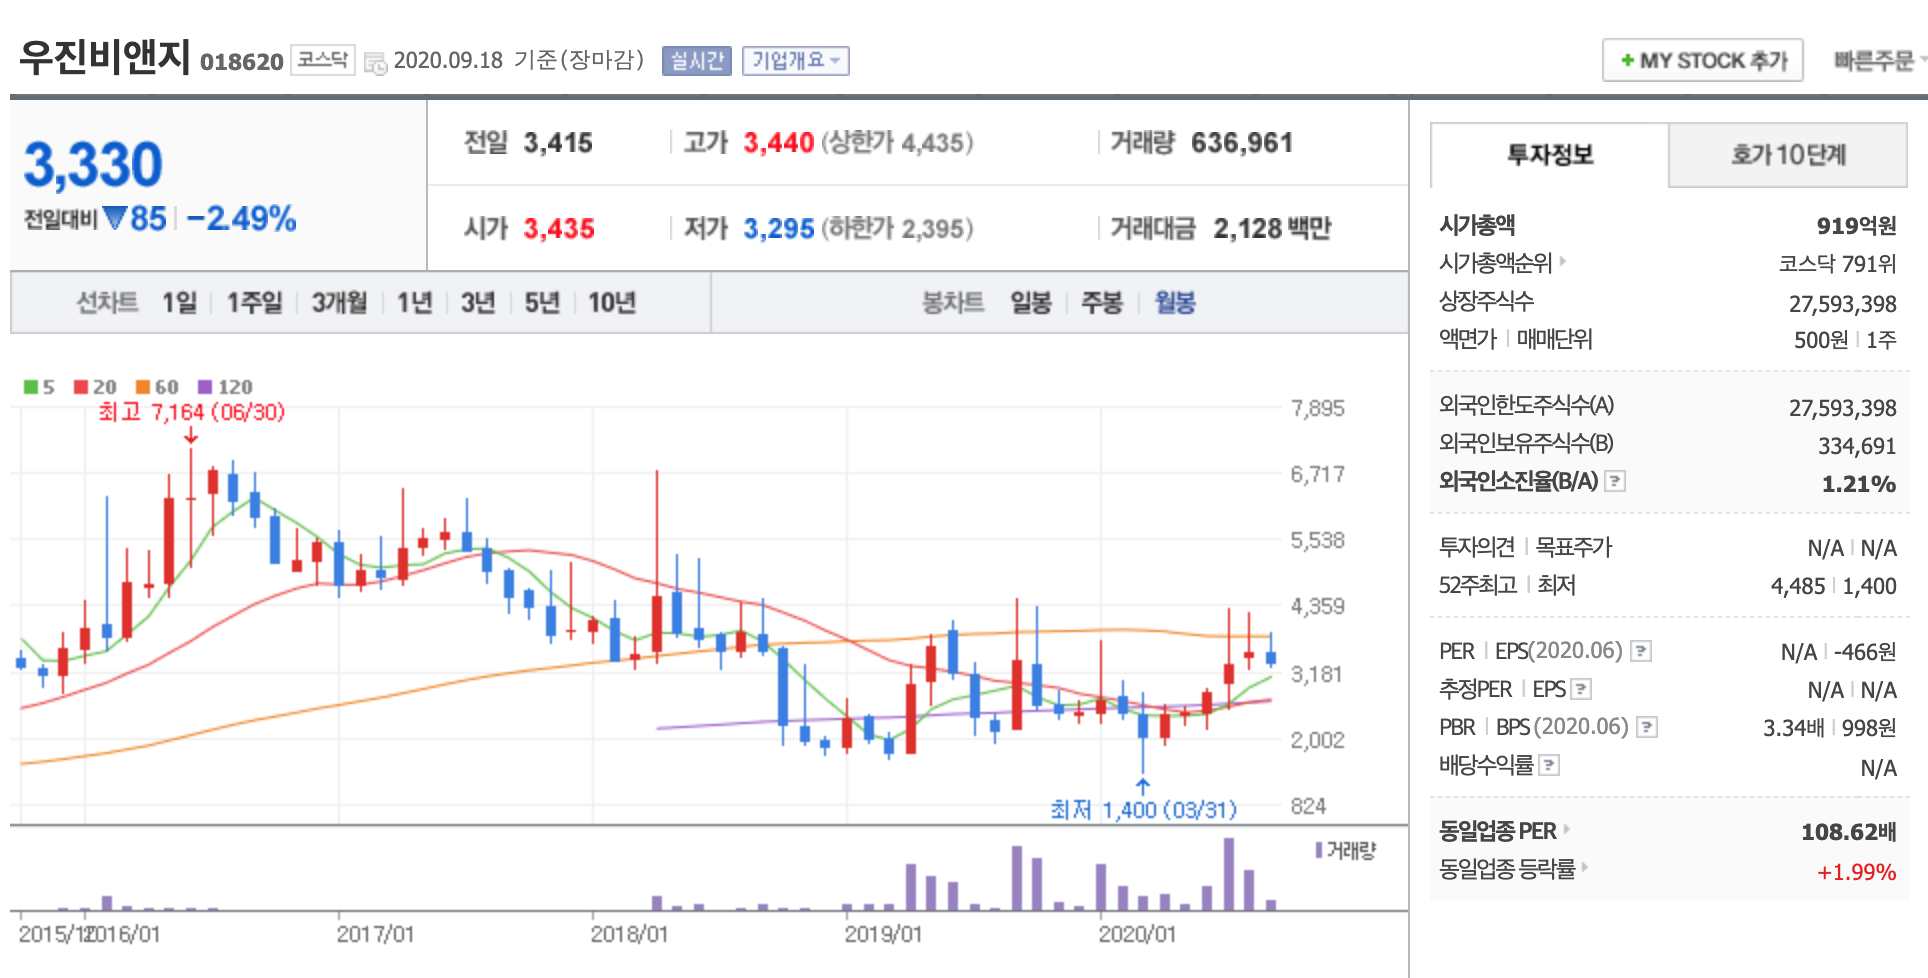1928x978 pixels.
Task: Click the calendar icon beside the date
Action: click(375, 63)
